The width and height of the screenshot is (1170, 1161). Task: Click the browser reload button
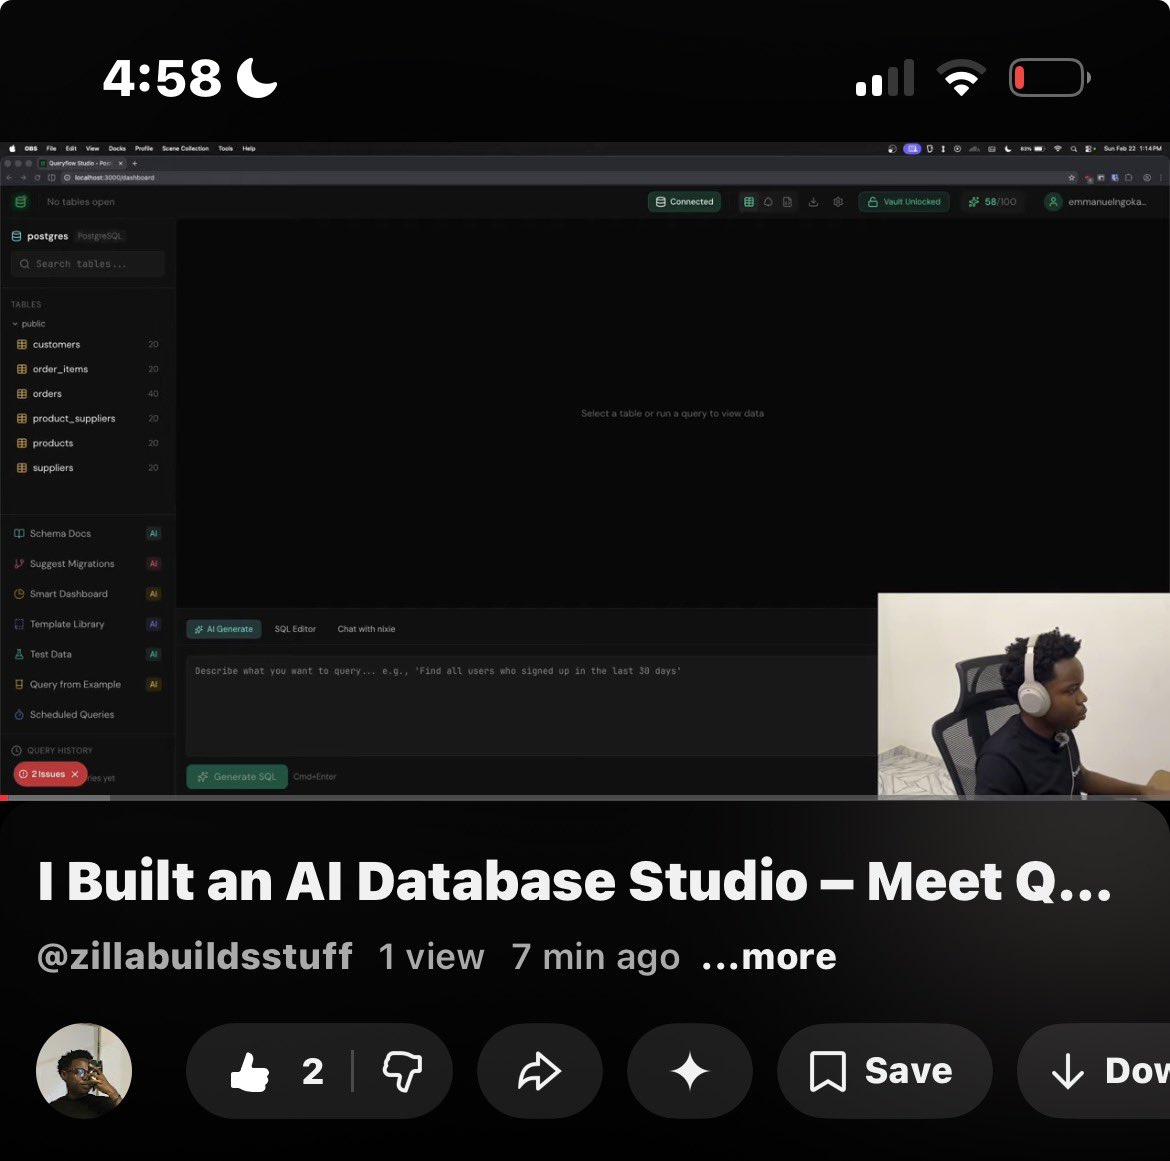(x=37, y=178)
